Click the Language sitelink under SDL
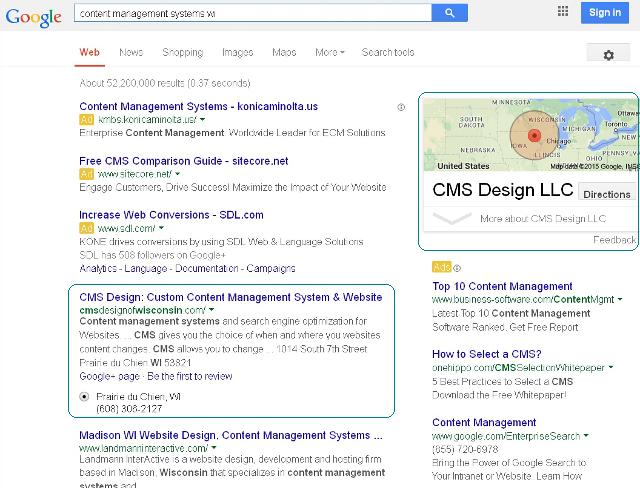This screenshot has height=488, width=640. [146, 268]
